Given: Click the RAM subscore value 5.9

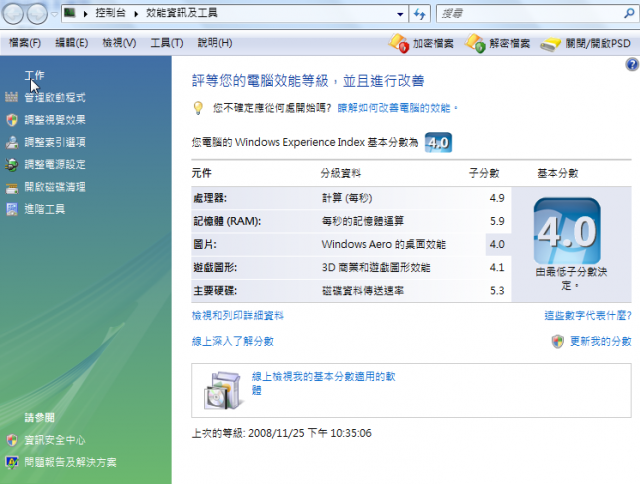Looking at the screenshot, I should click(497, 221).
